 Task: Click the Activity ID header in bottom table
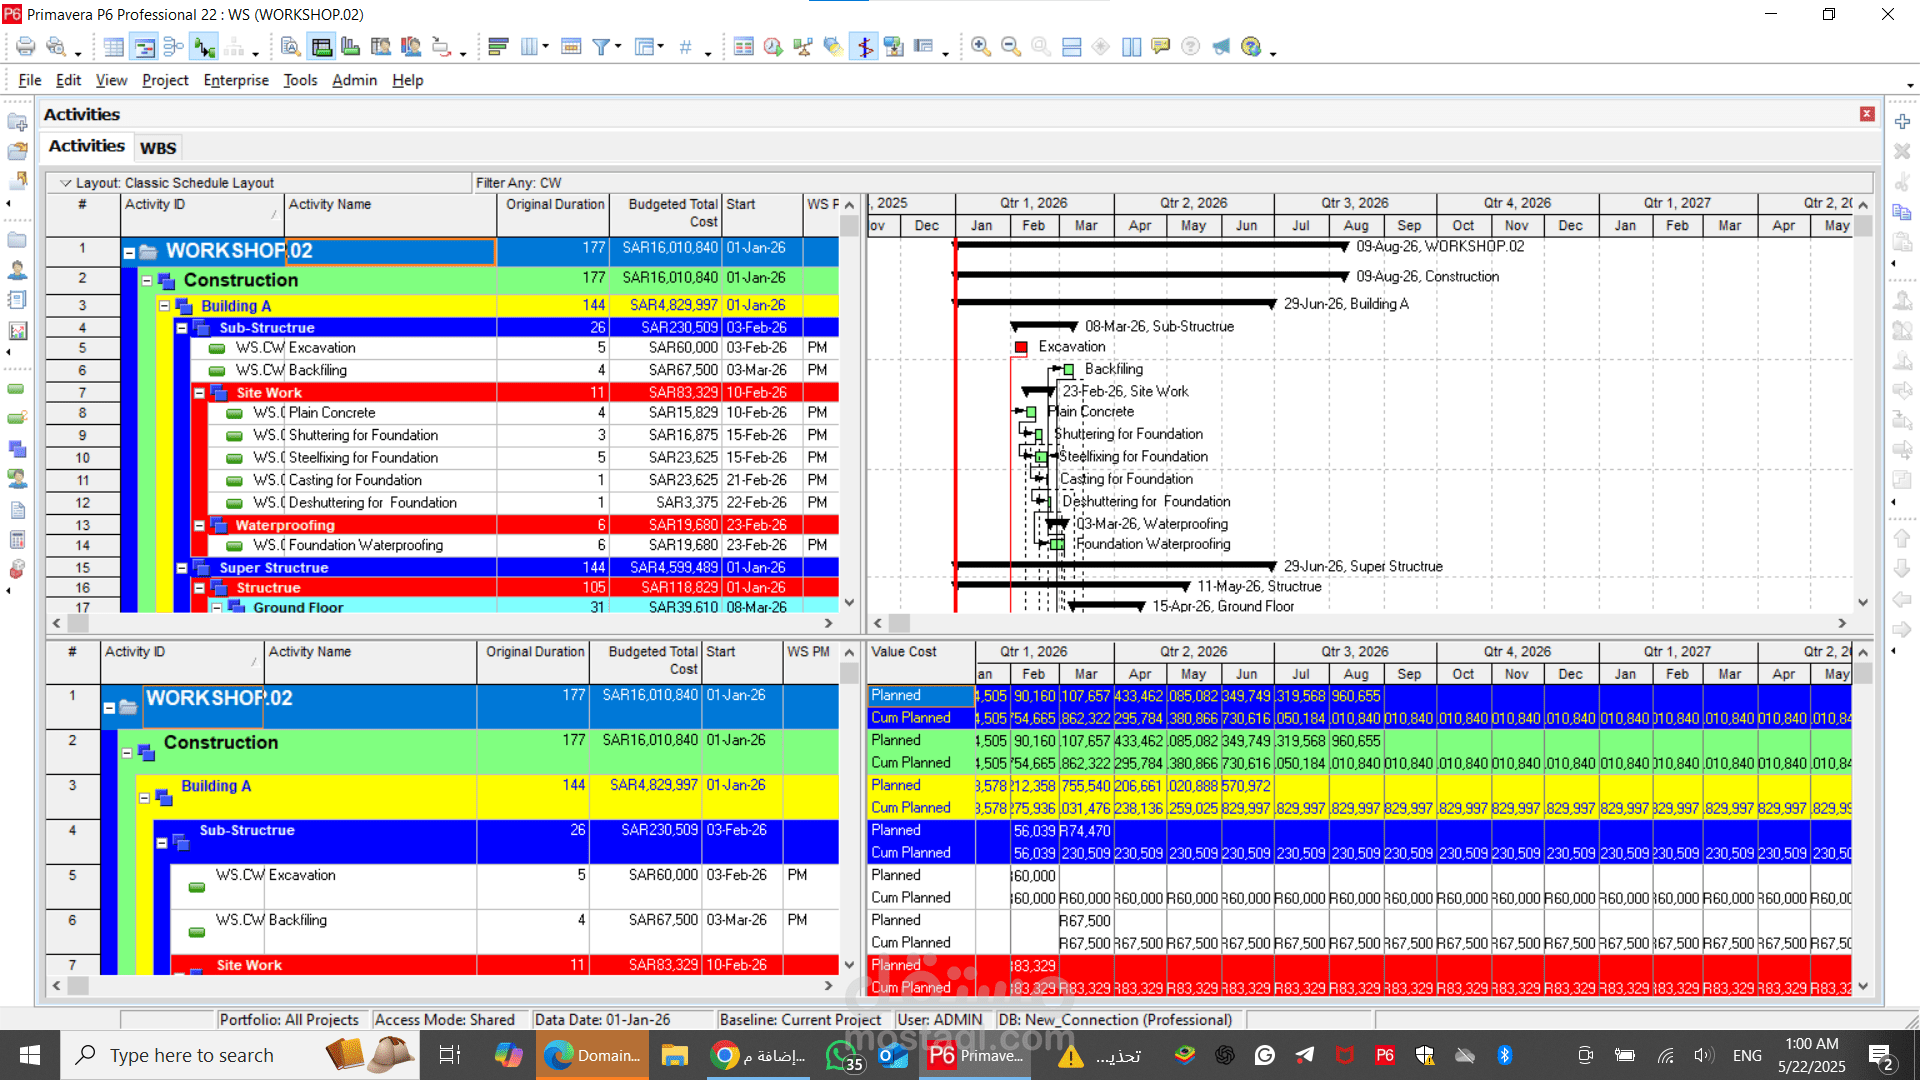[183, 662]
